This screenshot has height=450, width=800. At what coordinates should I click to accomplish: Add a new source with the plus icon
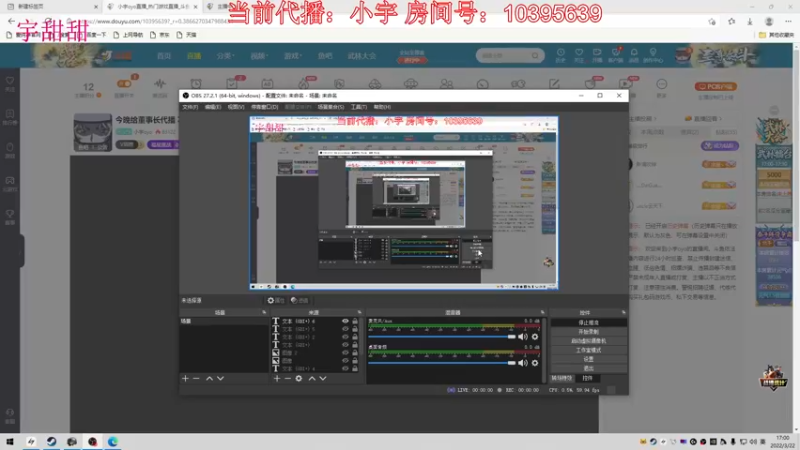(x=277, y=379)
